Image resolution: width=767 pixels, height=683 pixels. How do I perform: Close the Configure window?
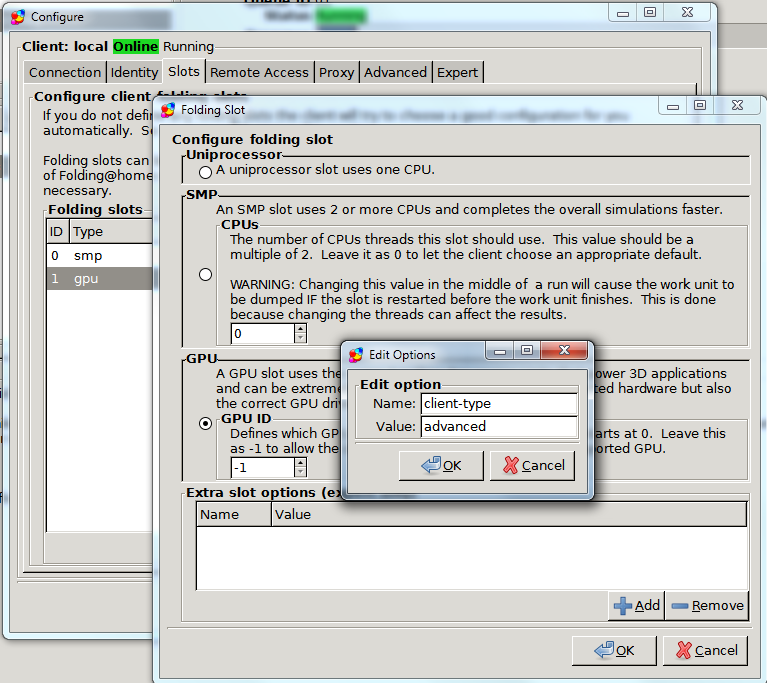click(x=687, y=12)
